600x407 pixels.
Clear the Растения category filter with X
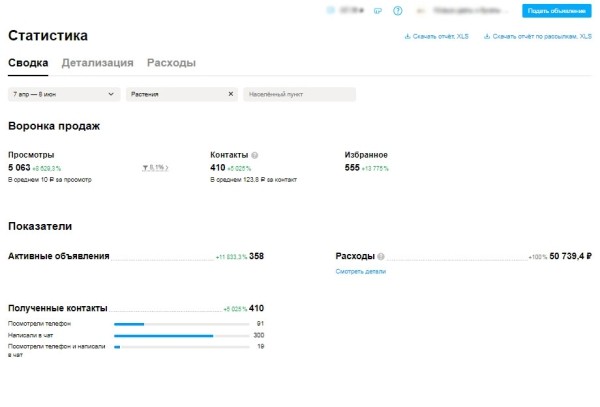pos(231,94)
